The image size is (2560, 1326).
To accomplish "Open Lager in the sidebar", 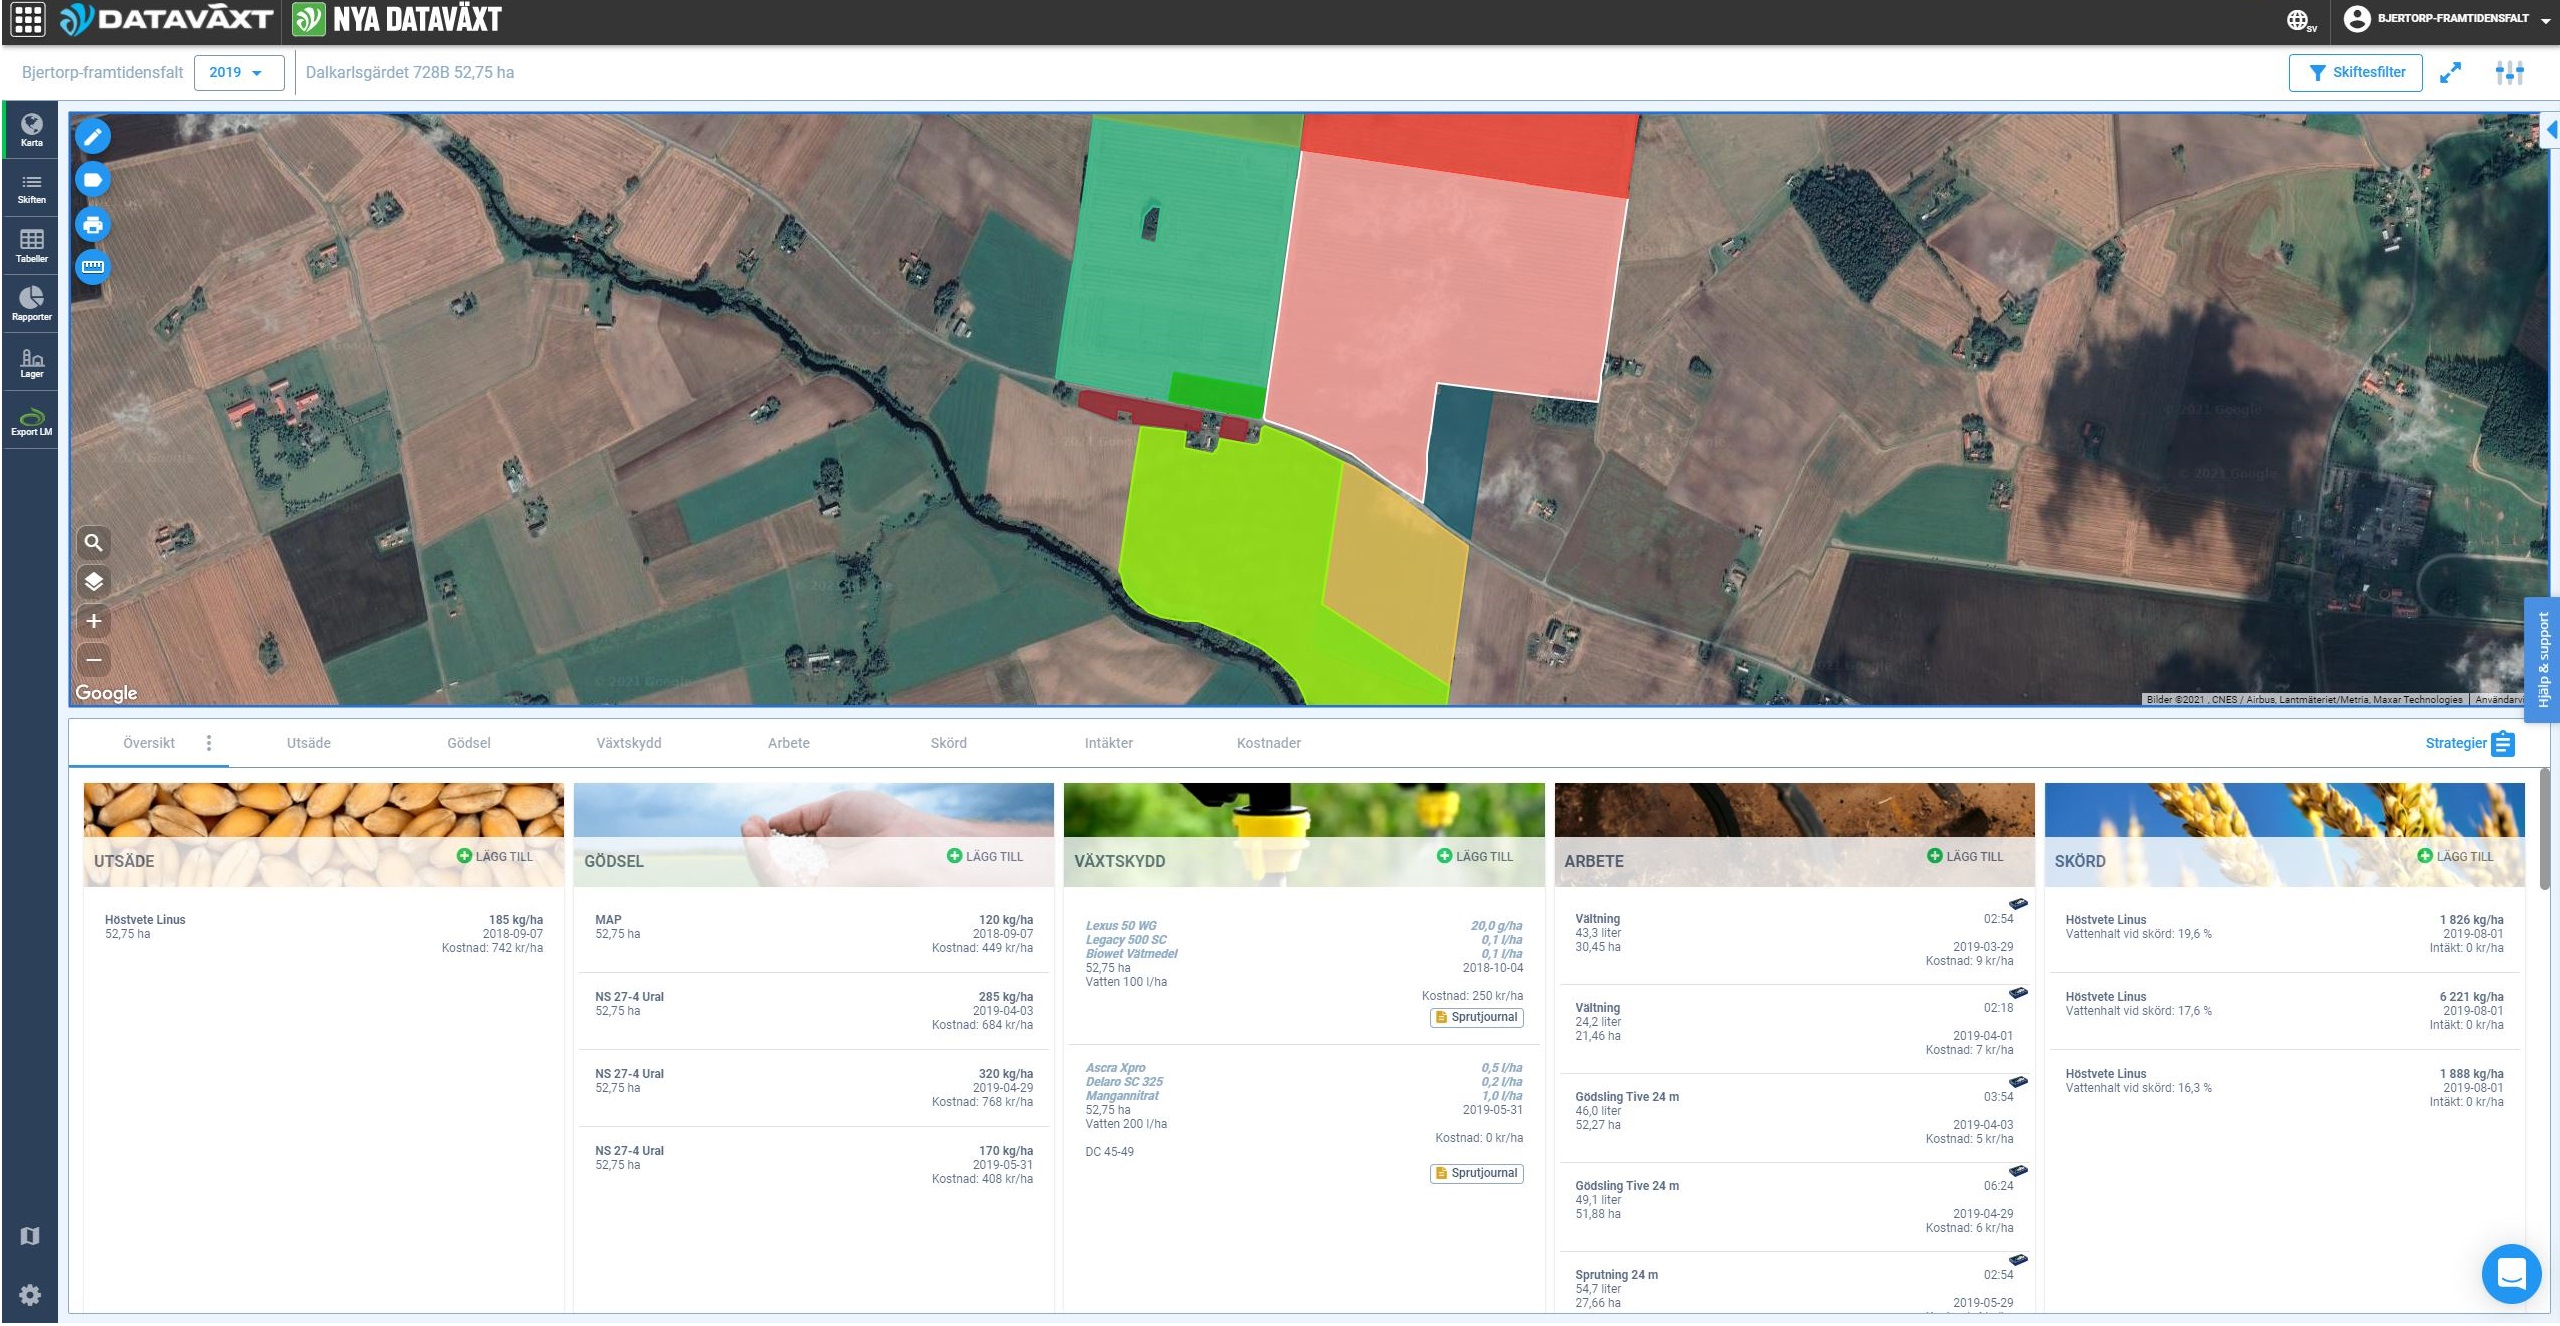I will 31,362.
